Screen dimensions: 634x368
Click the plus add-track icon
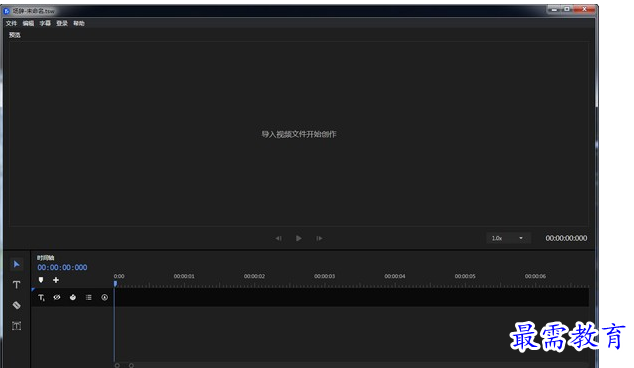pyautogui.click(x=56, y=280)
